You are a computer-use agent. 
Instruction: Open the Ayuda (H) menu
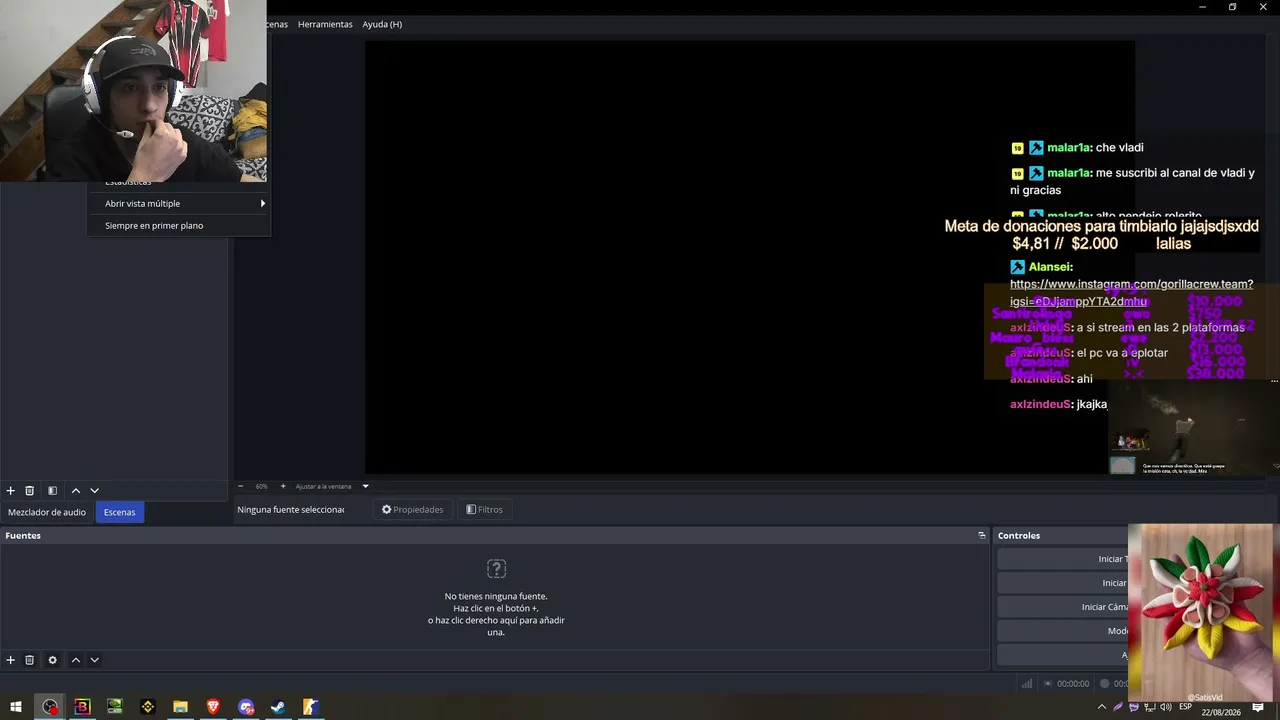coord(382,24)
